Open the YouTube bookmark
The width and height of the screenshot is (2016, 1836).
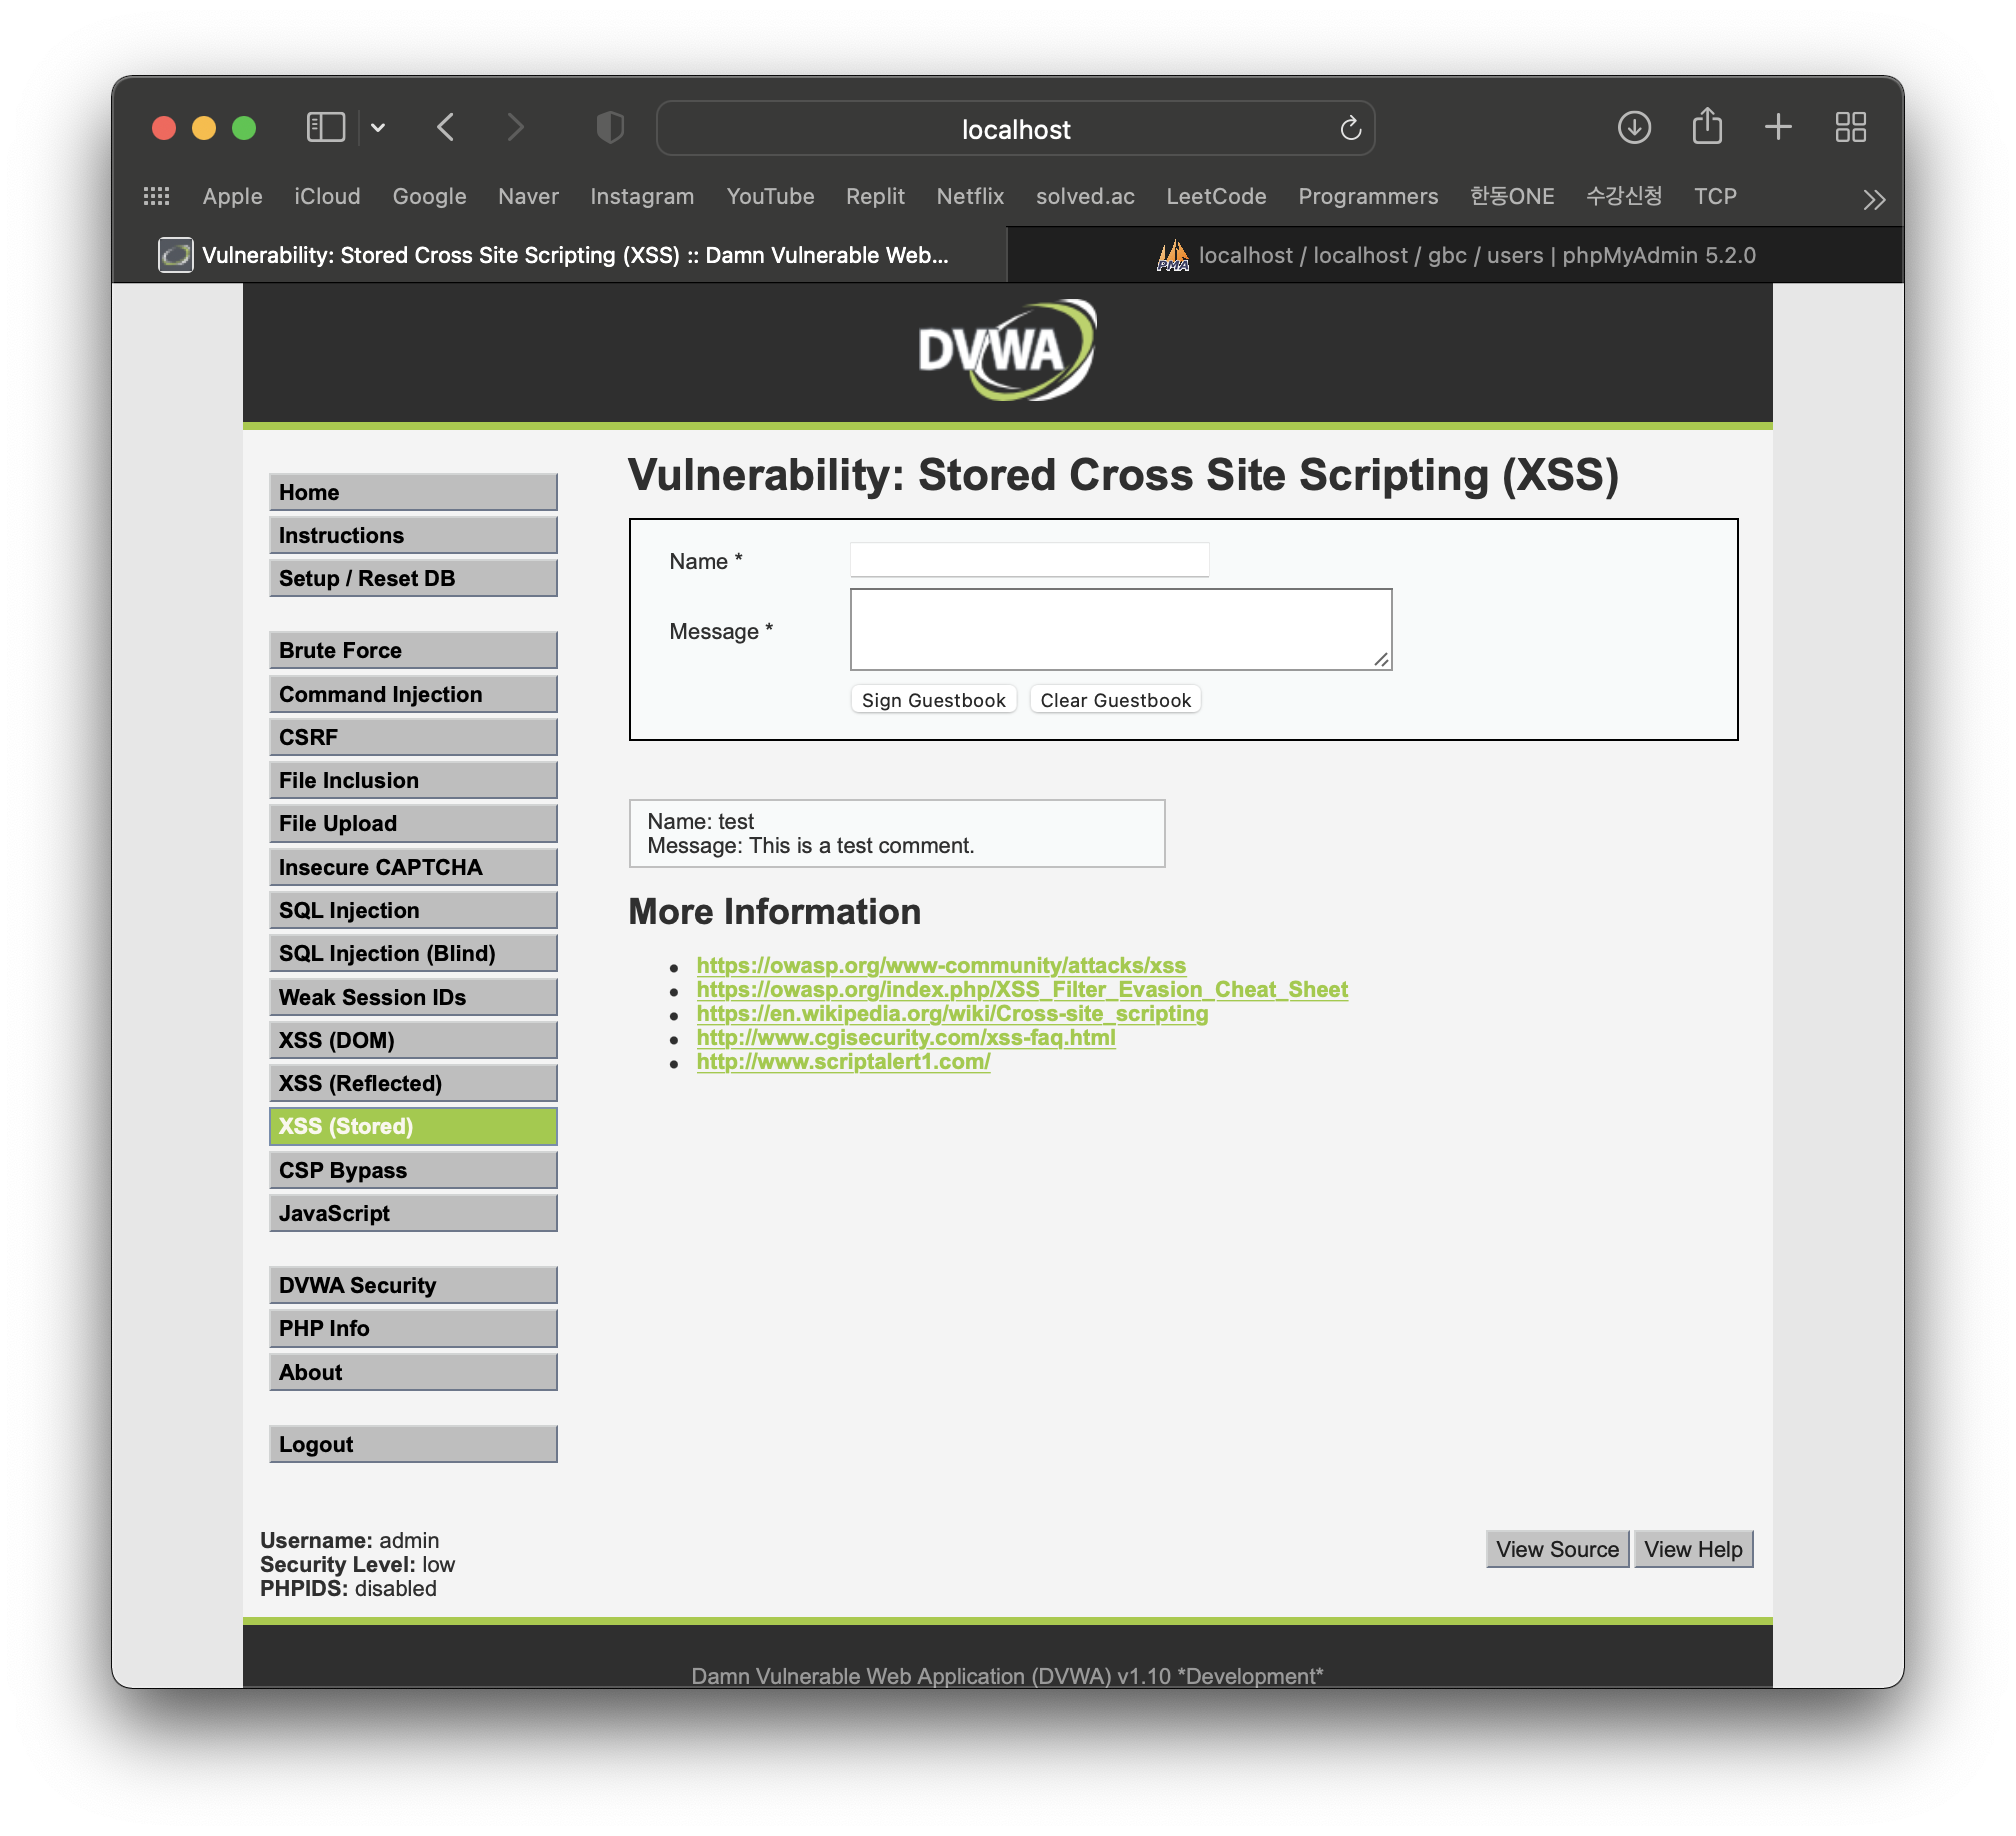click(770, 196)
